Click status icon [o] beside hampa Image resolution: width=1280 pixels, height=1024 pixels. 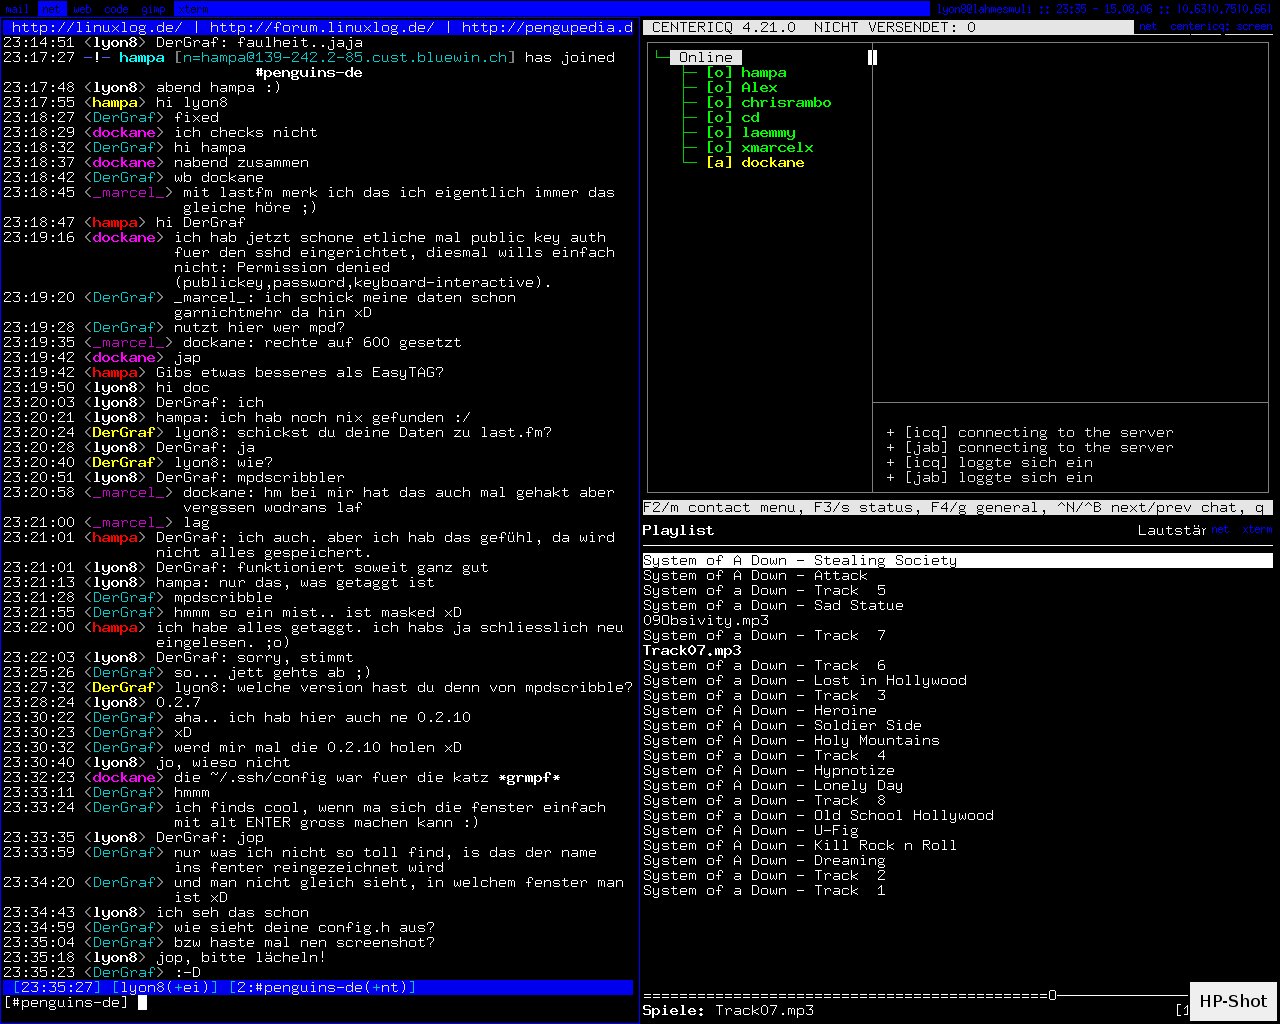pyautogui.click(x=719, y=73)
